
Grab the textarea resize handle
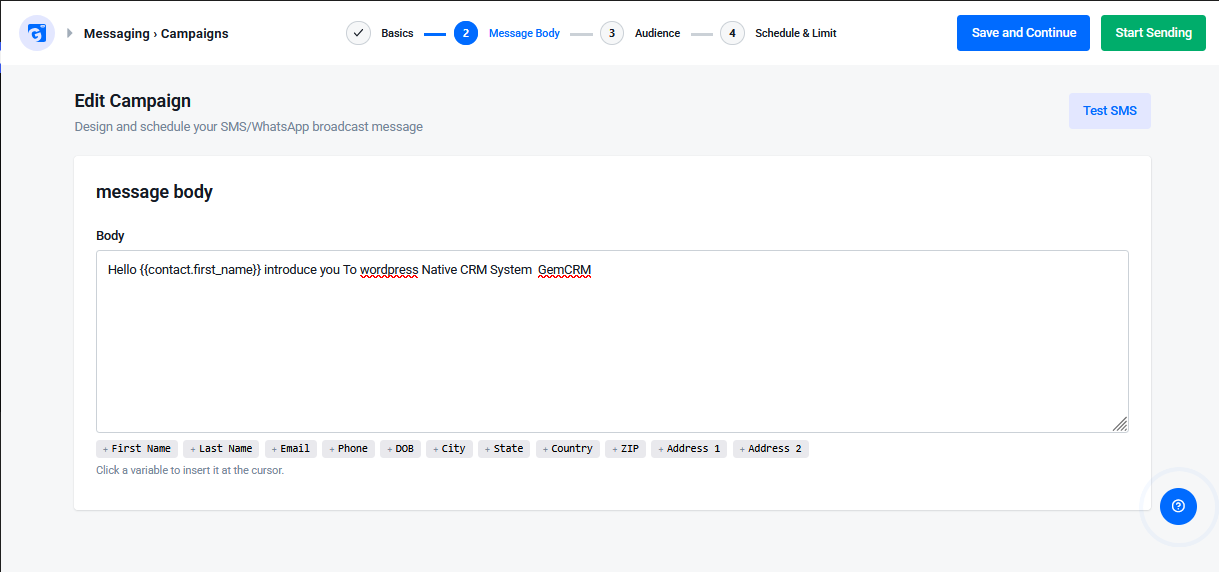coord(1120,424)
